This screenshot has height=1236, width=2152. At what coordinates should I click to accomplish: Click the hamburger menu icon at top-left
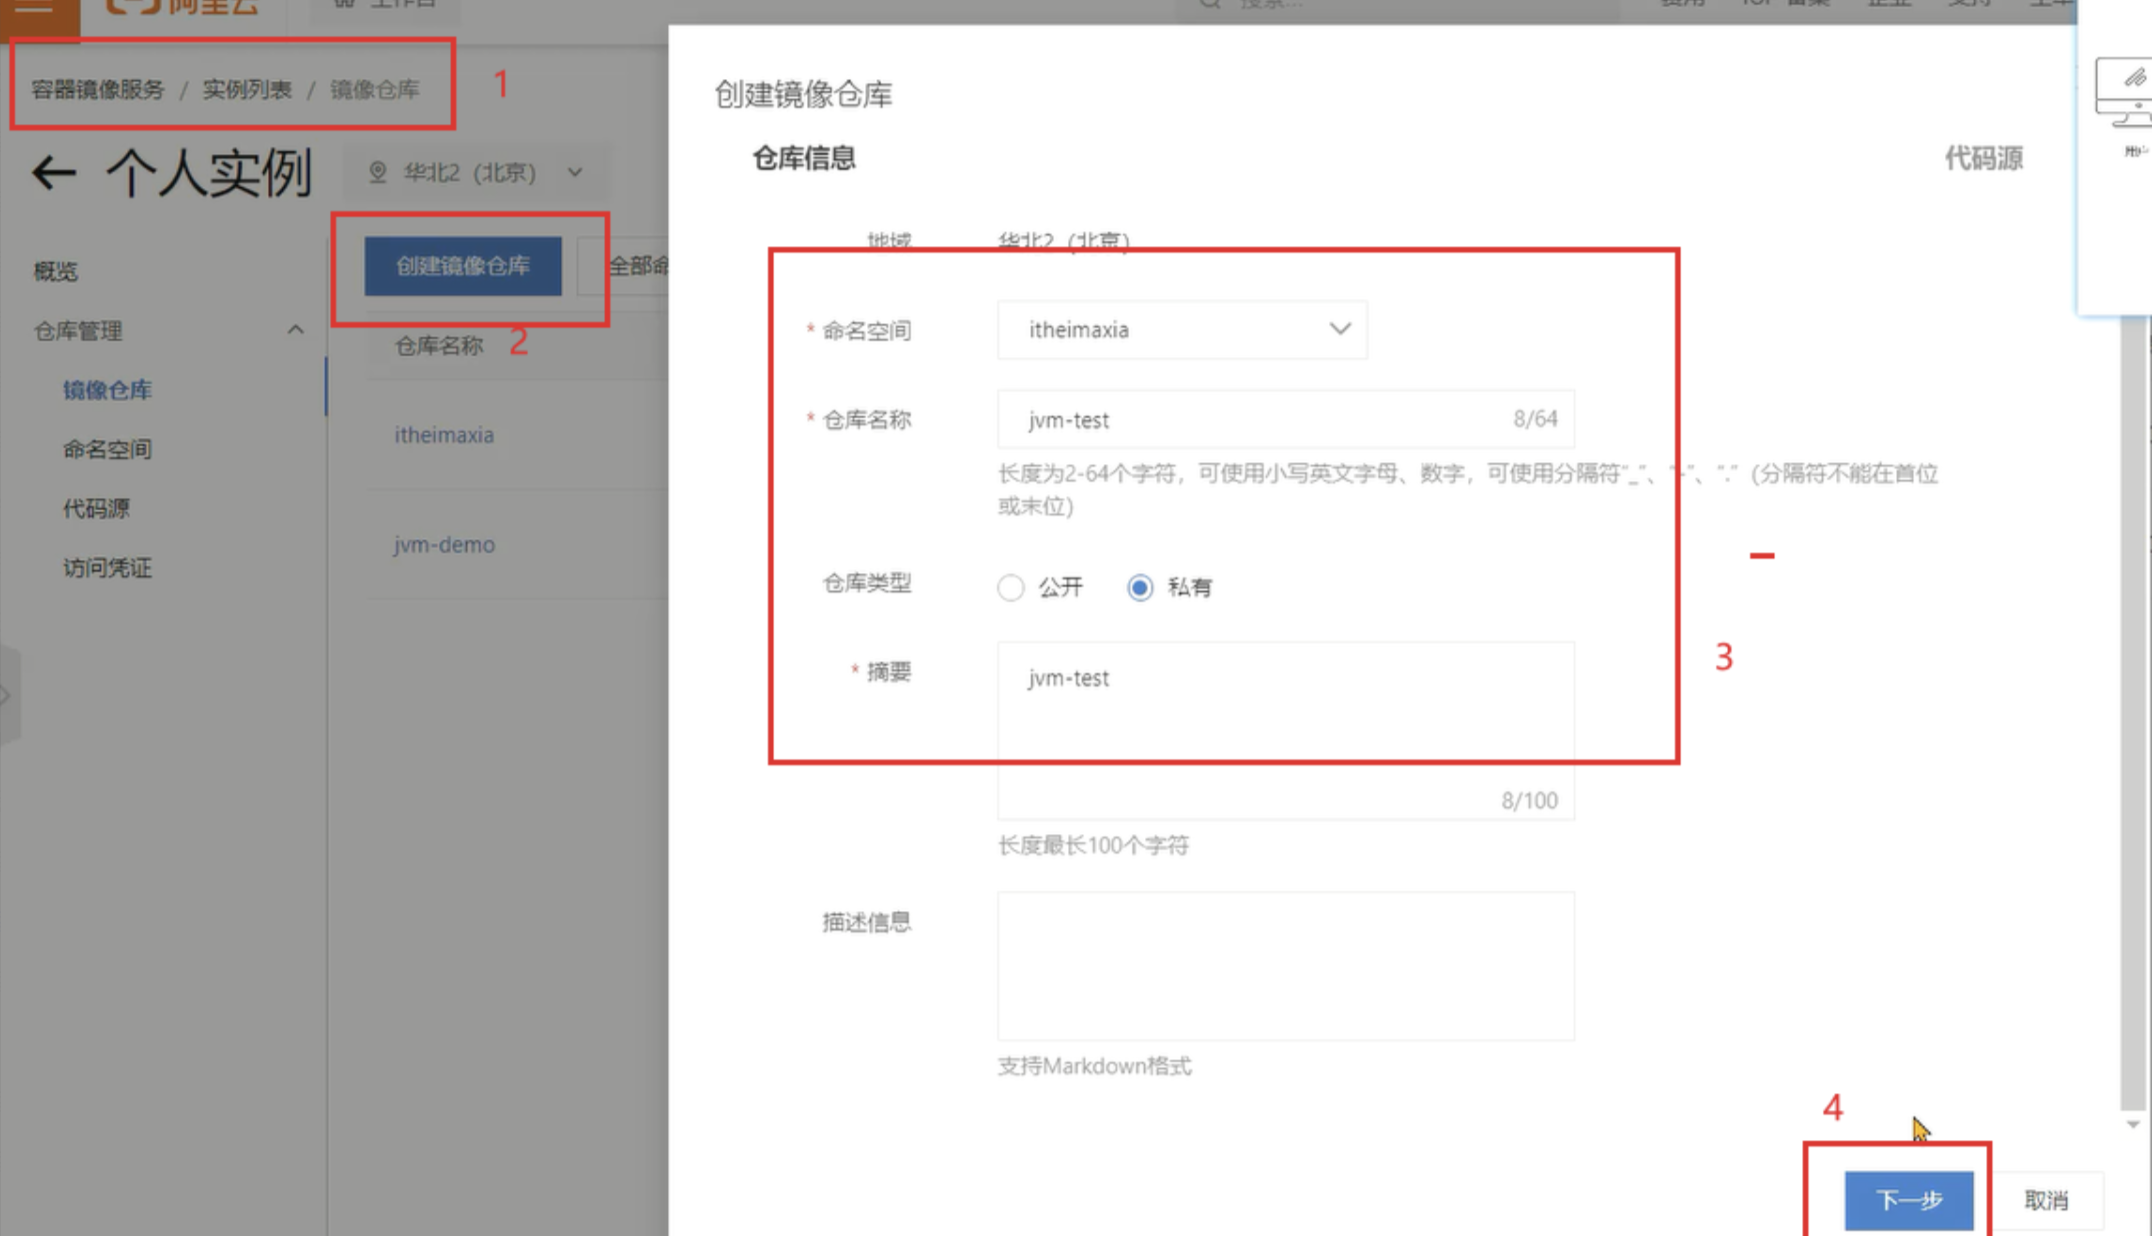coord(34,8)
